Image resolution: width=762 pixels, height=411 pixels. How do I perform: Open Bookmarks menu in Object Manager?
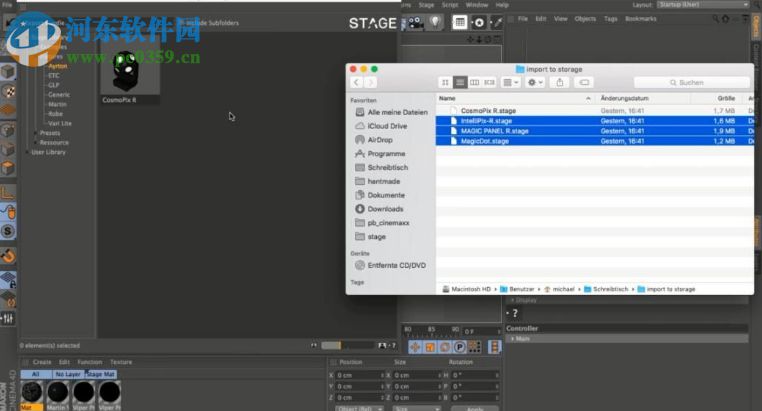click(641, 19)
